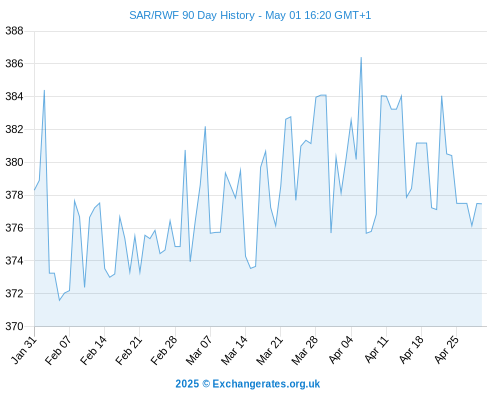Screen dimensions: 495x400
Task: Select the Feb 28 x-axis date label
Action: 164,350
